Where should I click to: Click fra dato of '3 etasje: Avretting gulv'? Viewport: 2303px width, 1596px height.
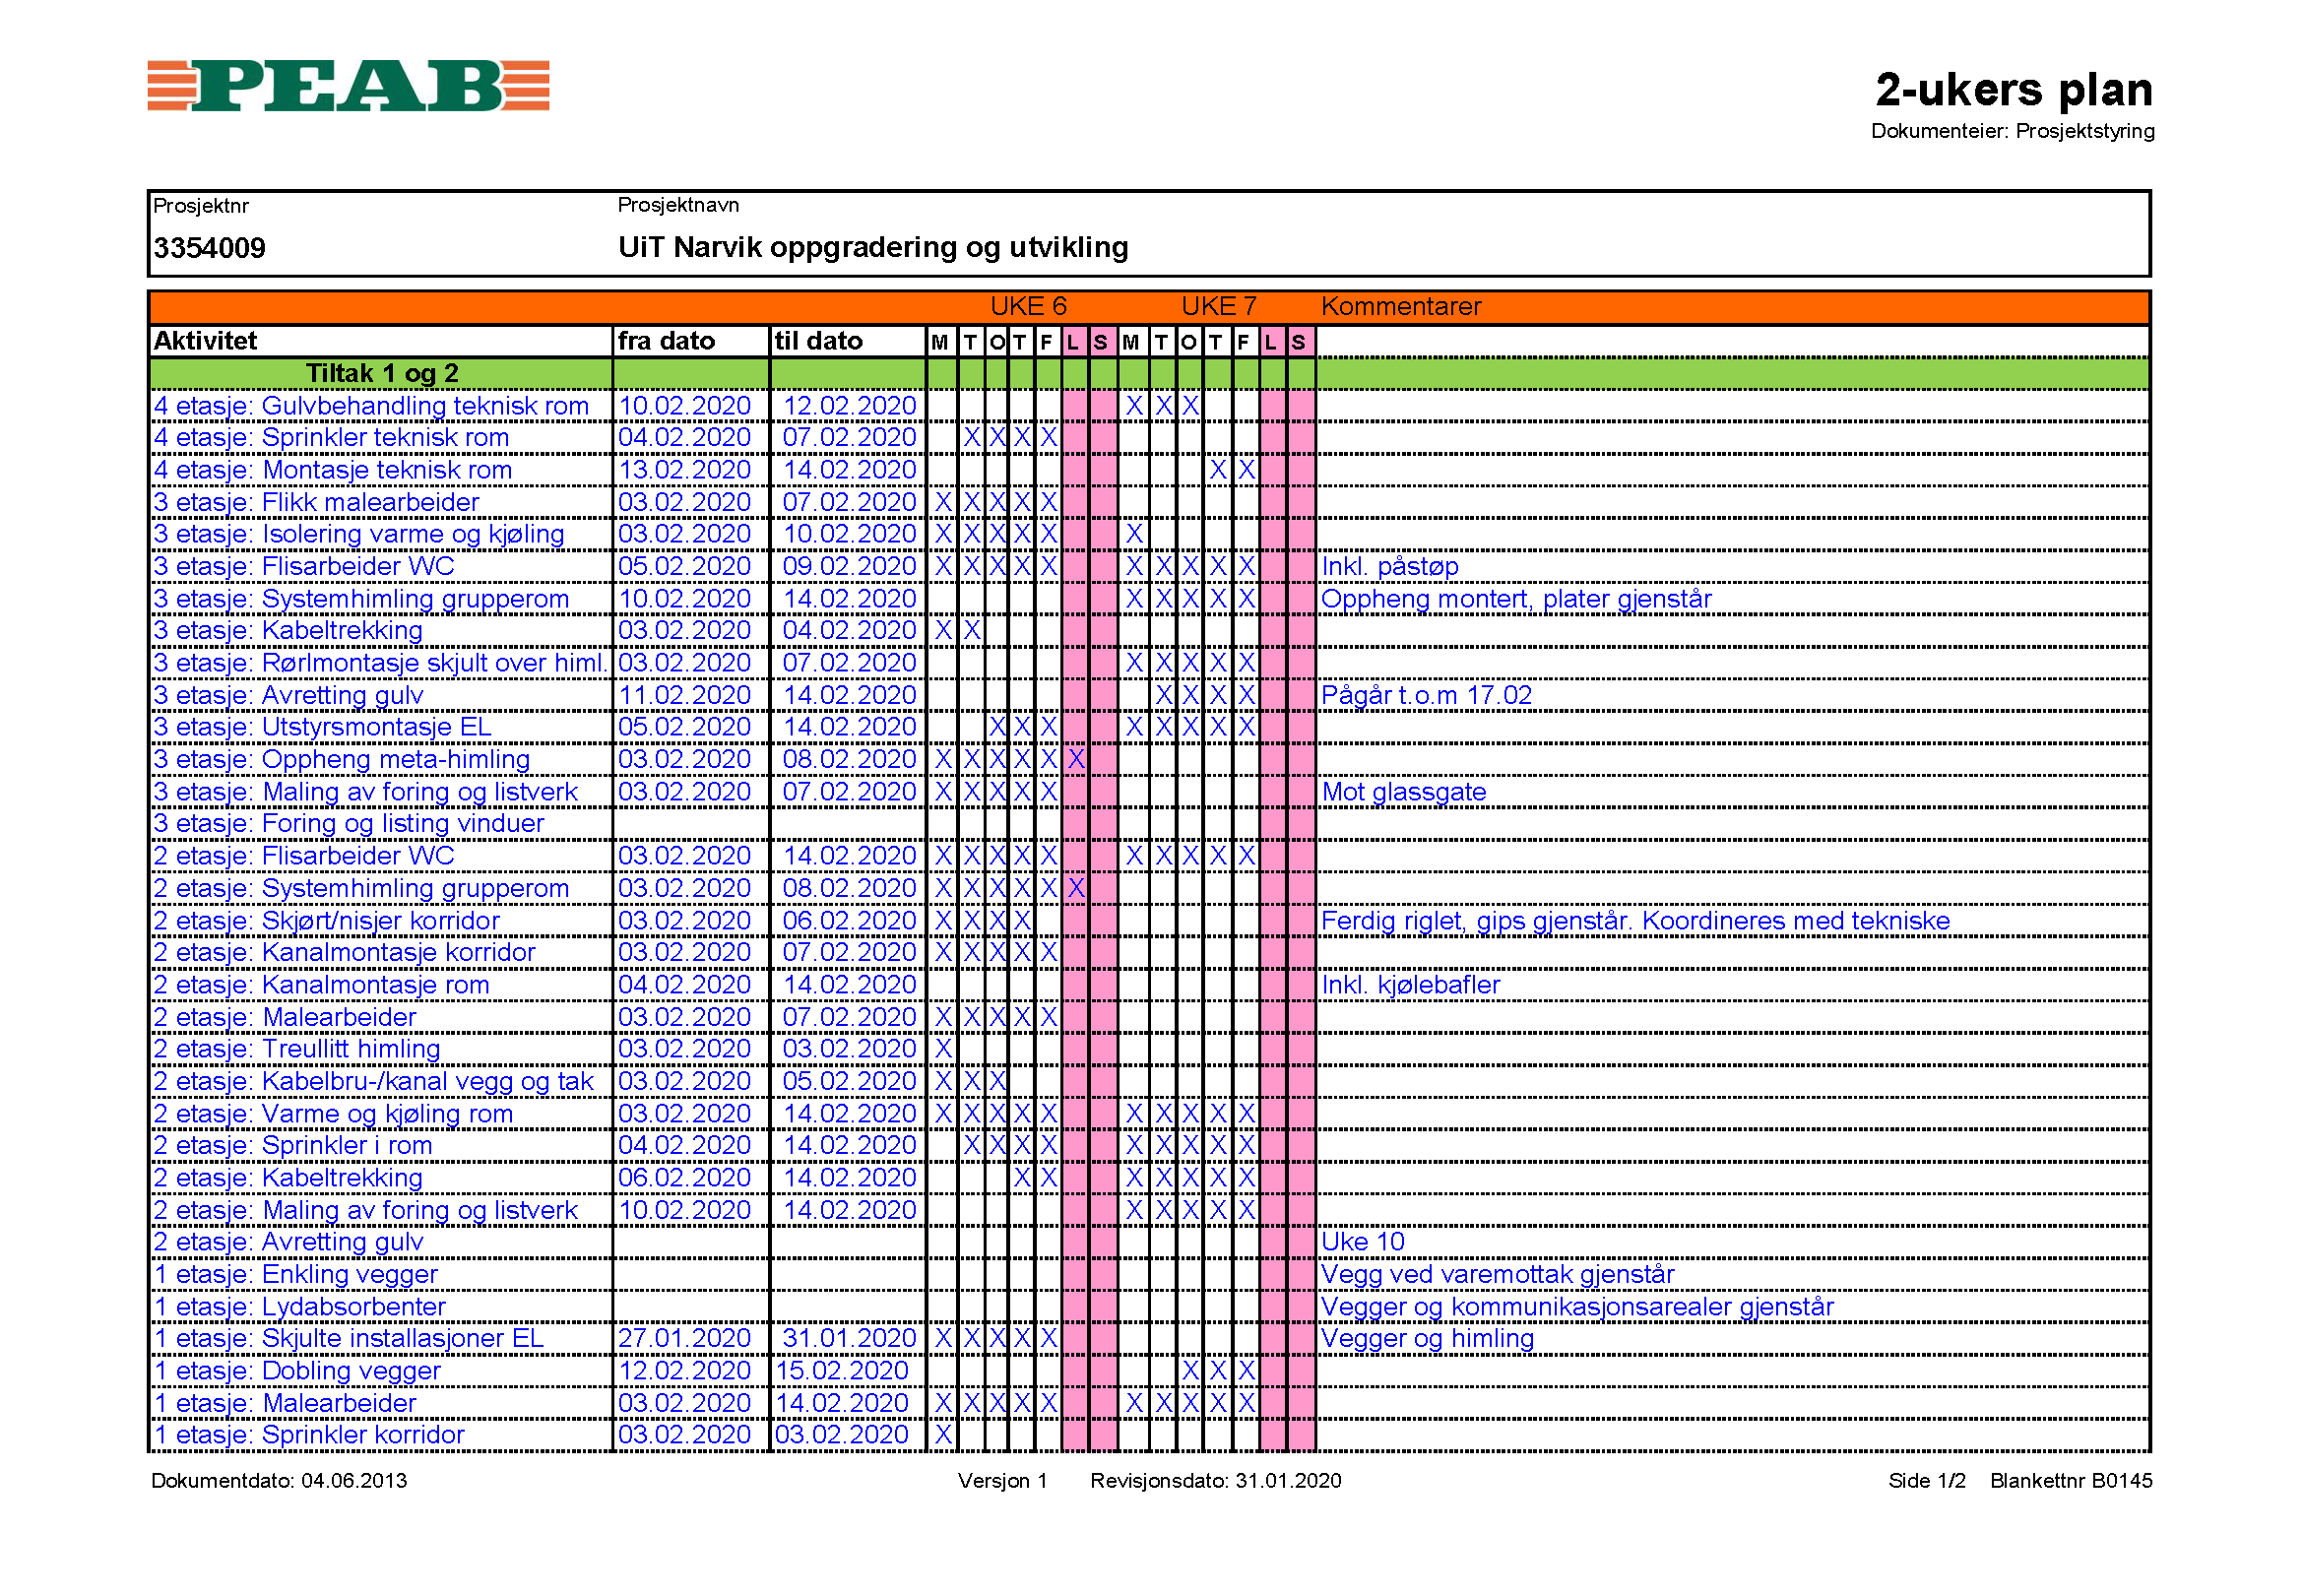click(x=684, y=695)
